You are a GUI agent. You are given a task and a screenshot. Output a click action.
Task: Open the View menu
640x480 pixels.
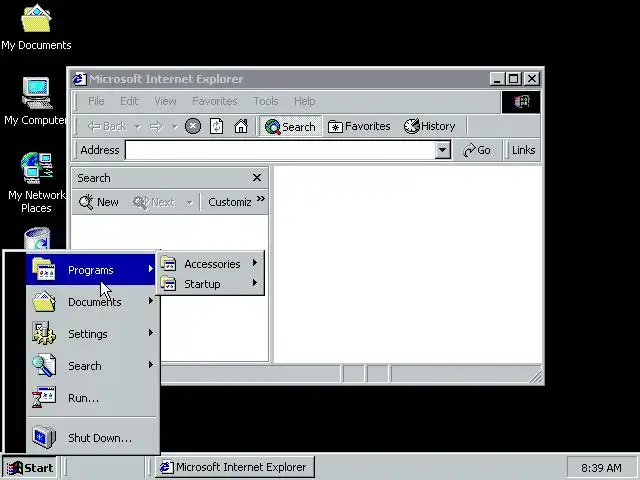(x=165, y=101)
